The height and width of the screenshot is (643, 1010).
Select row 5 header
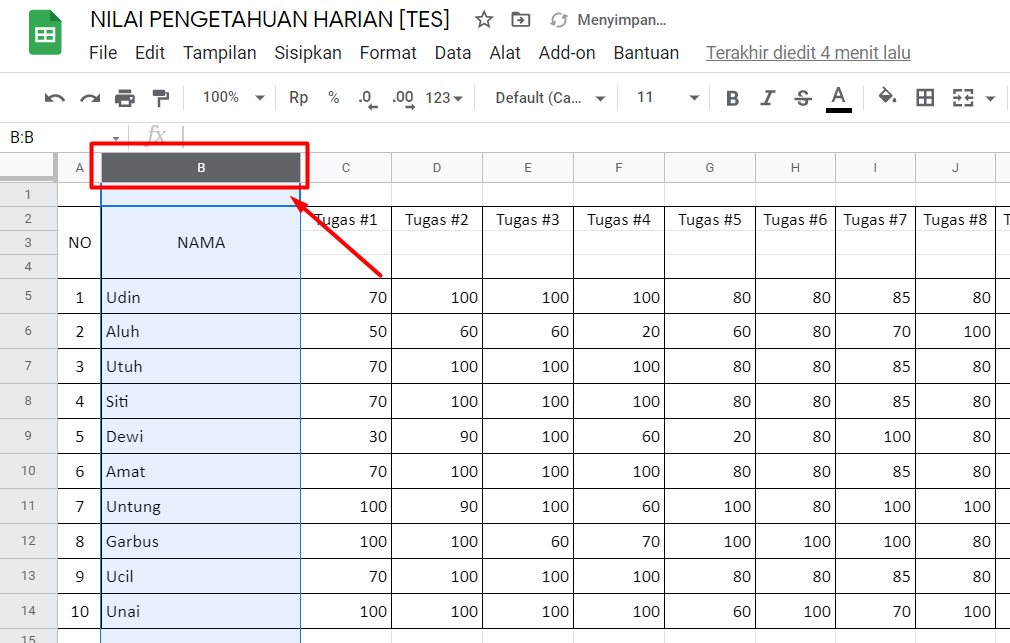pyautogui.click(x=28, y=296)
